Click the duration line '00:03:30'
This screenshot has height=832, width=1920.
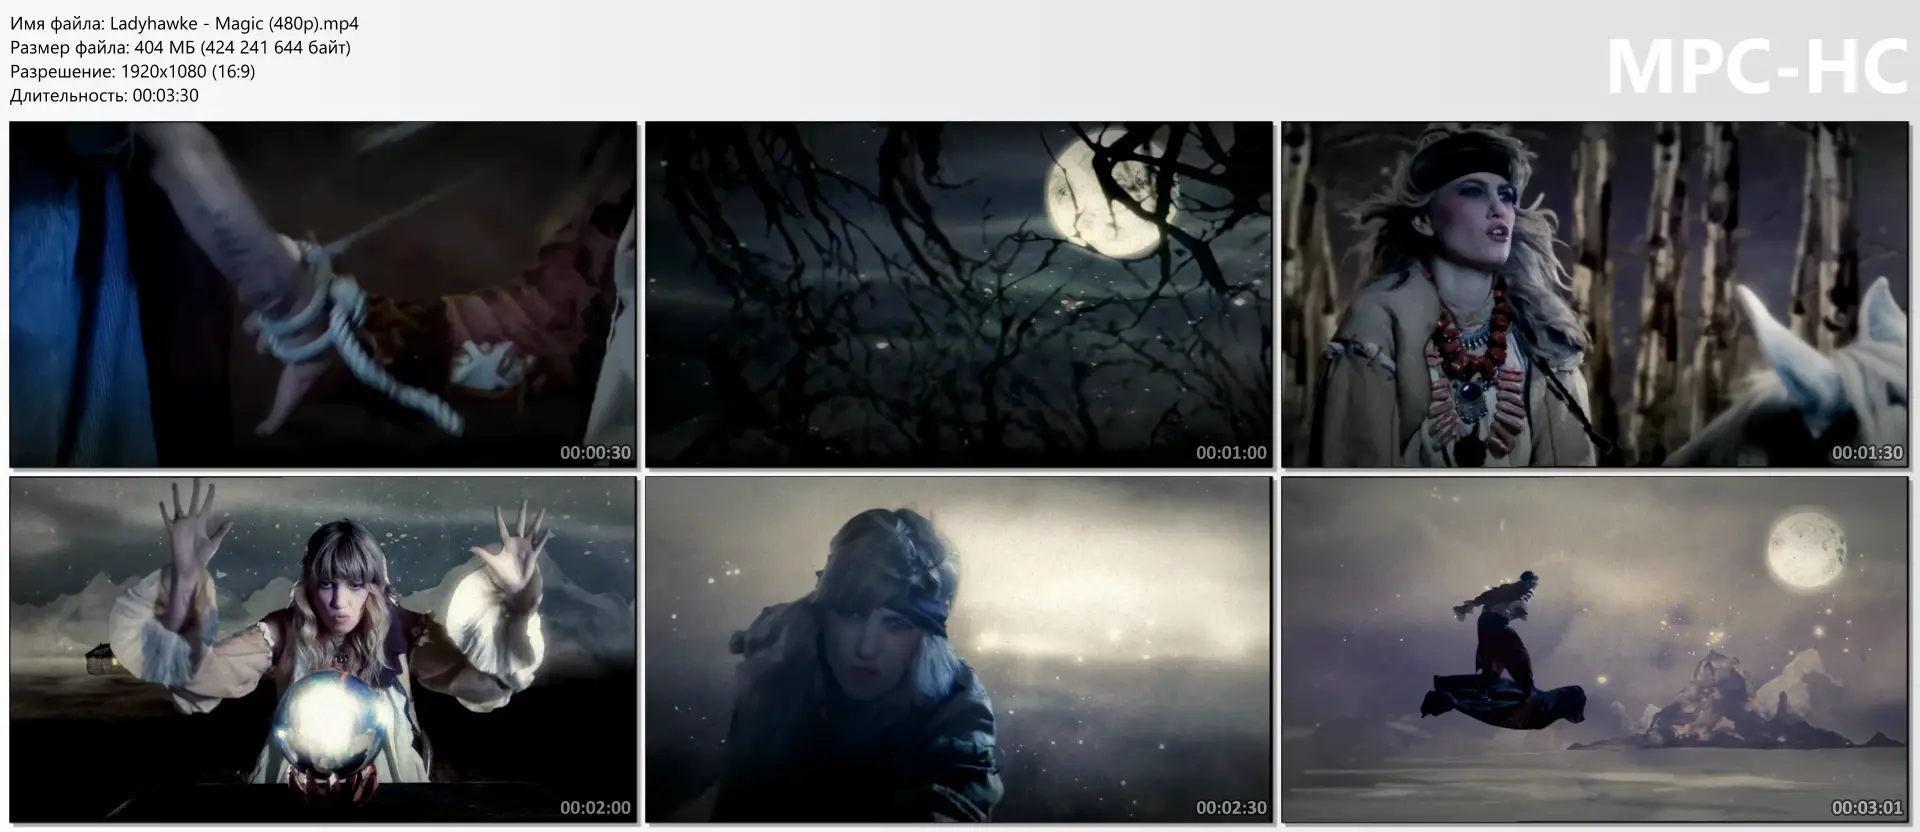point(165,95)
